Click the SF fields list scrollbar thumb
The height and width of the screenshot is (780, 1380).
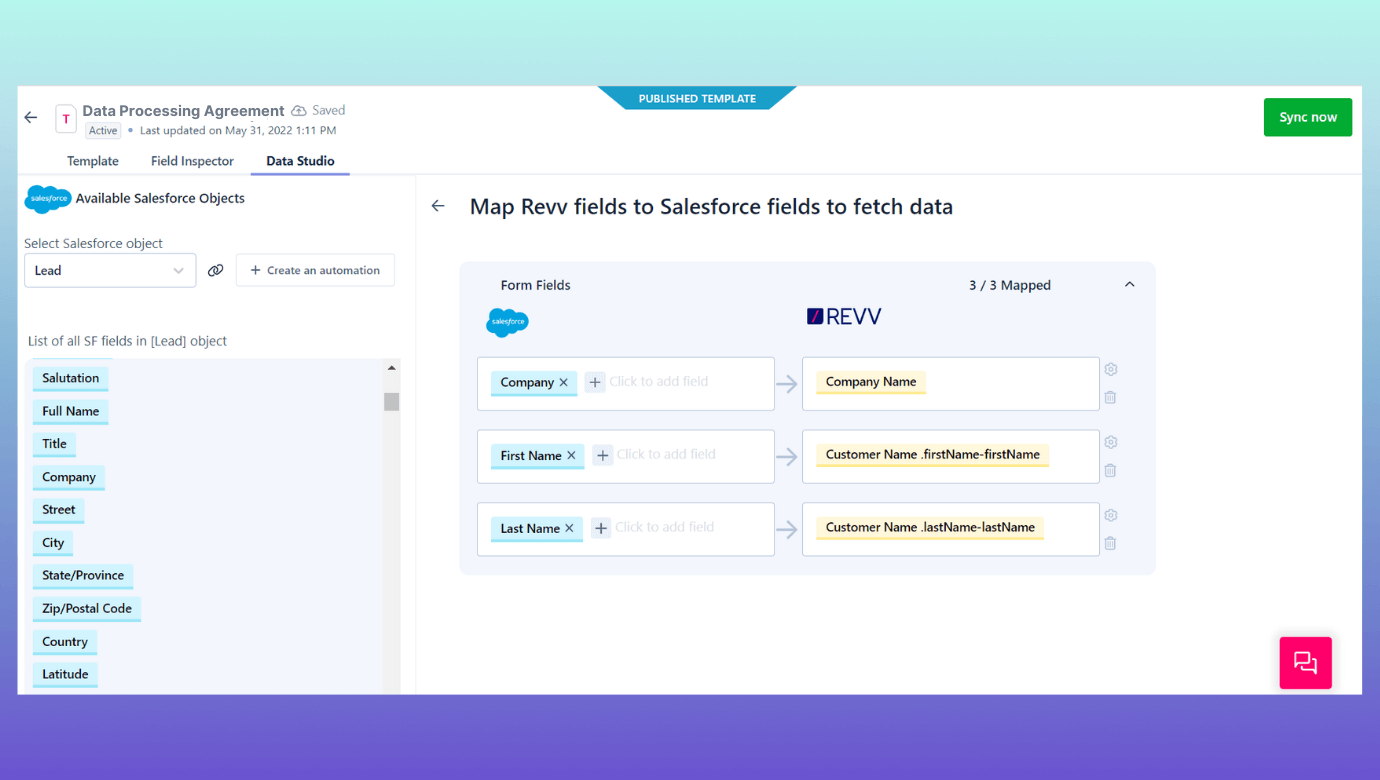point(391,401)
